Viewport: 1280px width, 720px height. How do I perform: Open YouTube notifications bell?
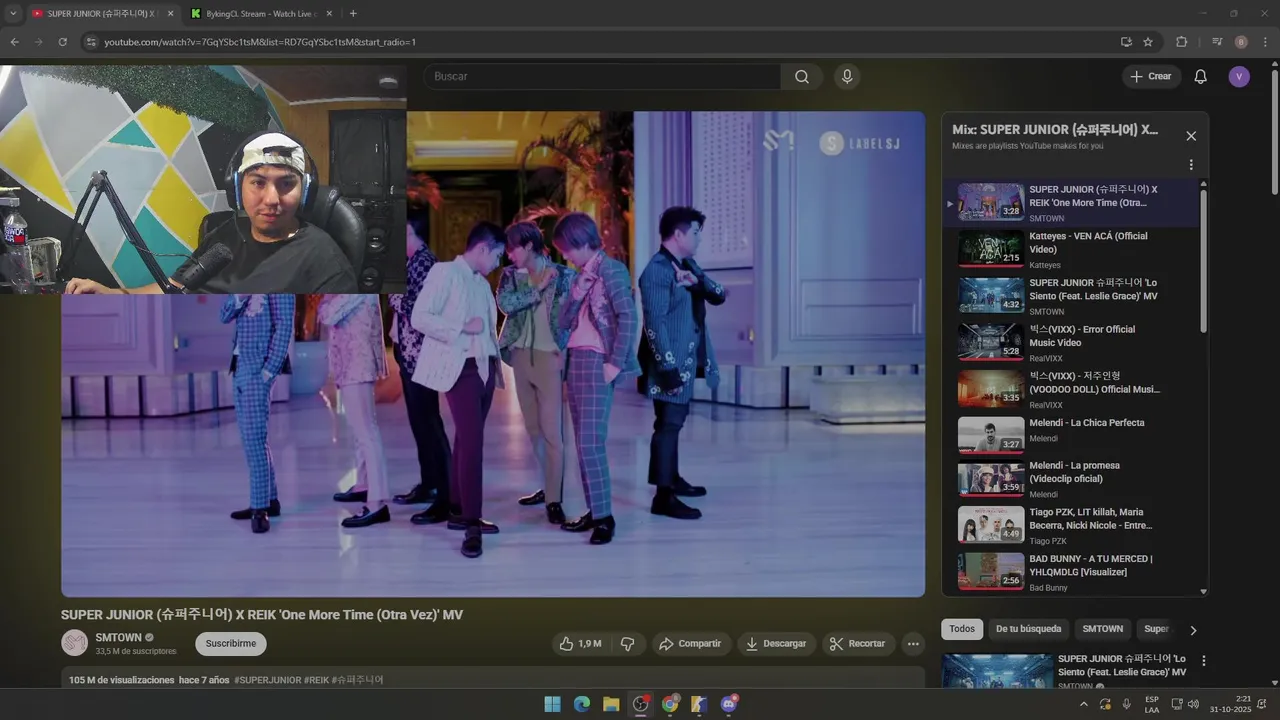[x=1201, y=77]
